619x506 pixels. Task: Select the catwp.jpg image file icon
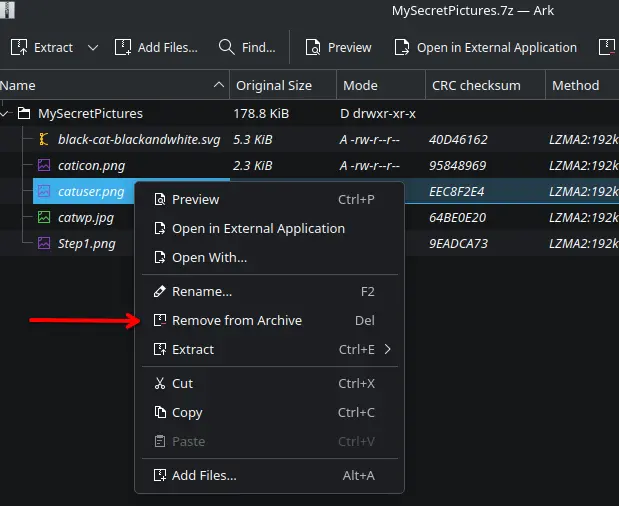pyautogui.click(x=44, y=217)
